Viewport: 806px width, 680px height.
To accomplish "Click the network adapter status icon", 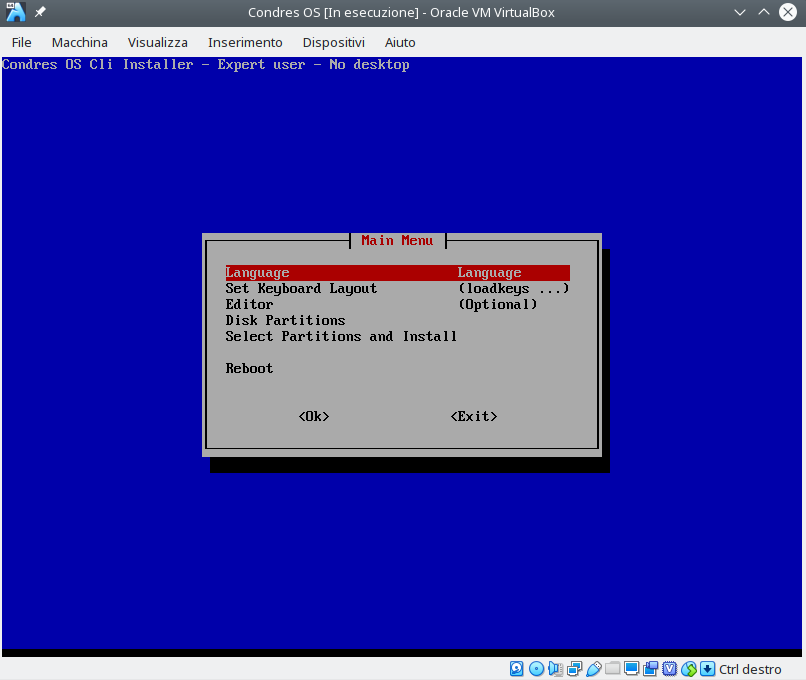I will 574,669.
